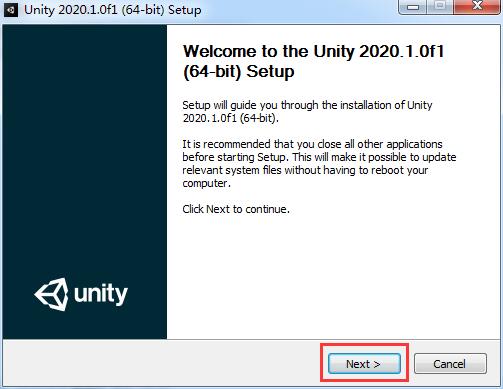503x389 pixels.
Task: Minimize the Unity Setup window
Action: click(413, 7)
